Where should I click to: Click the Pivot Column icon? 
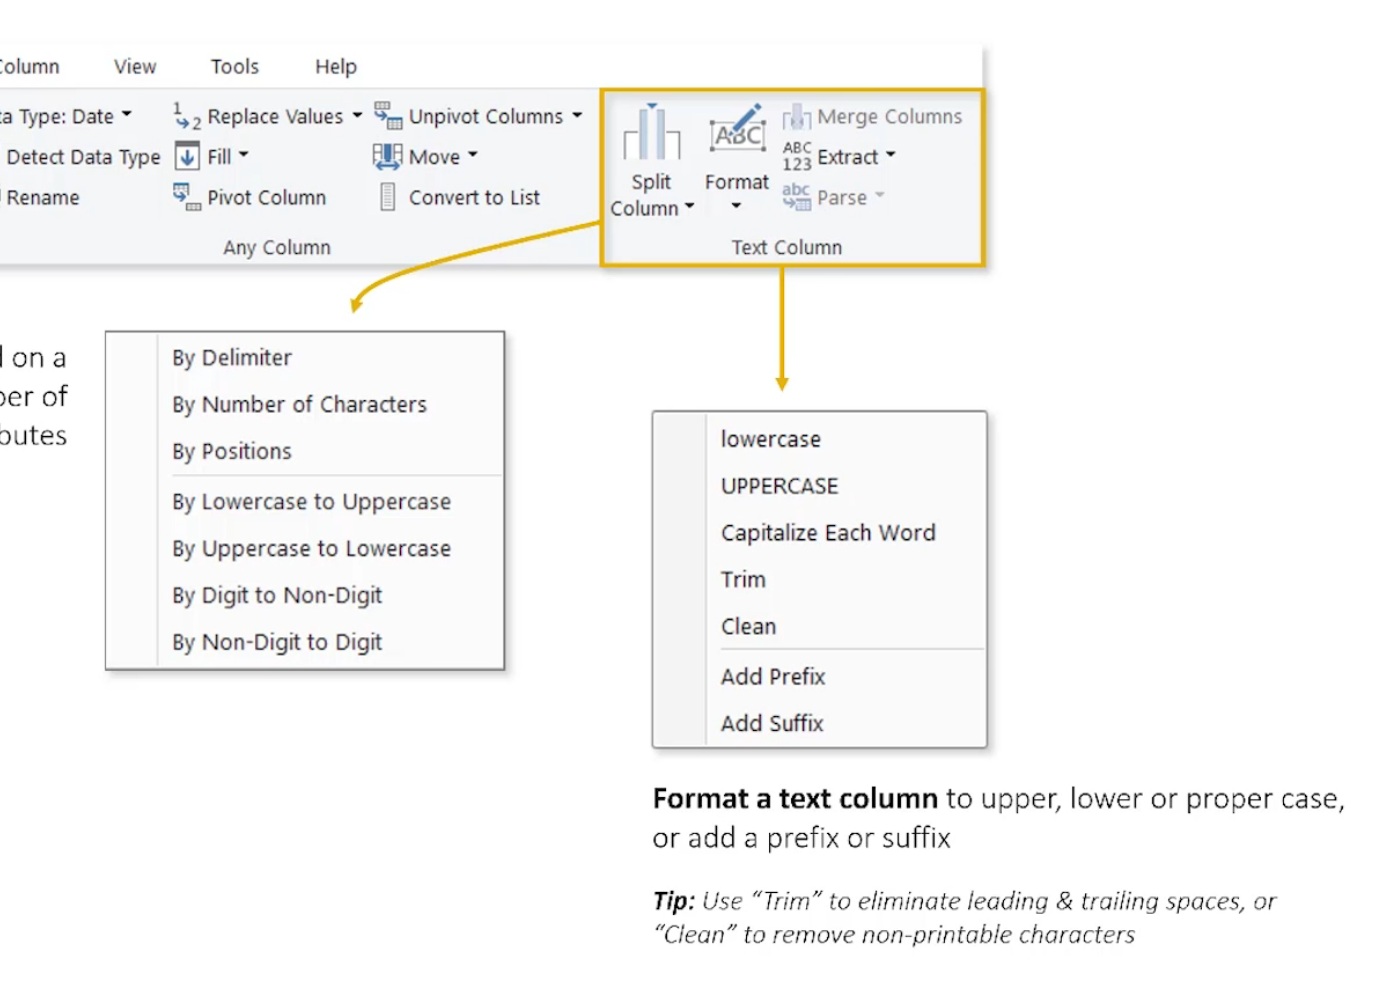[186, 197]
